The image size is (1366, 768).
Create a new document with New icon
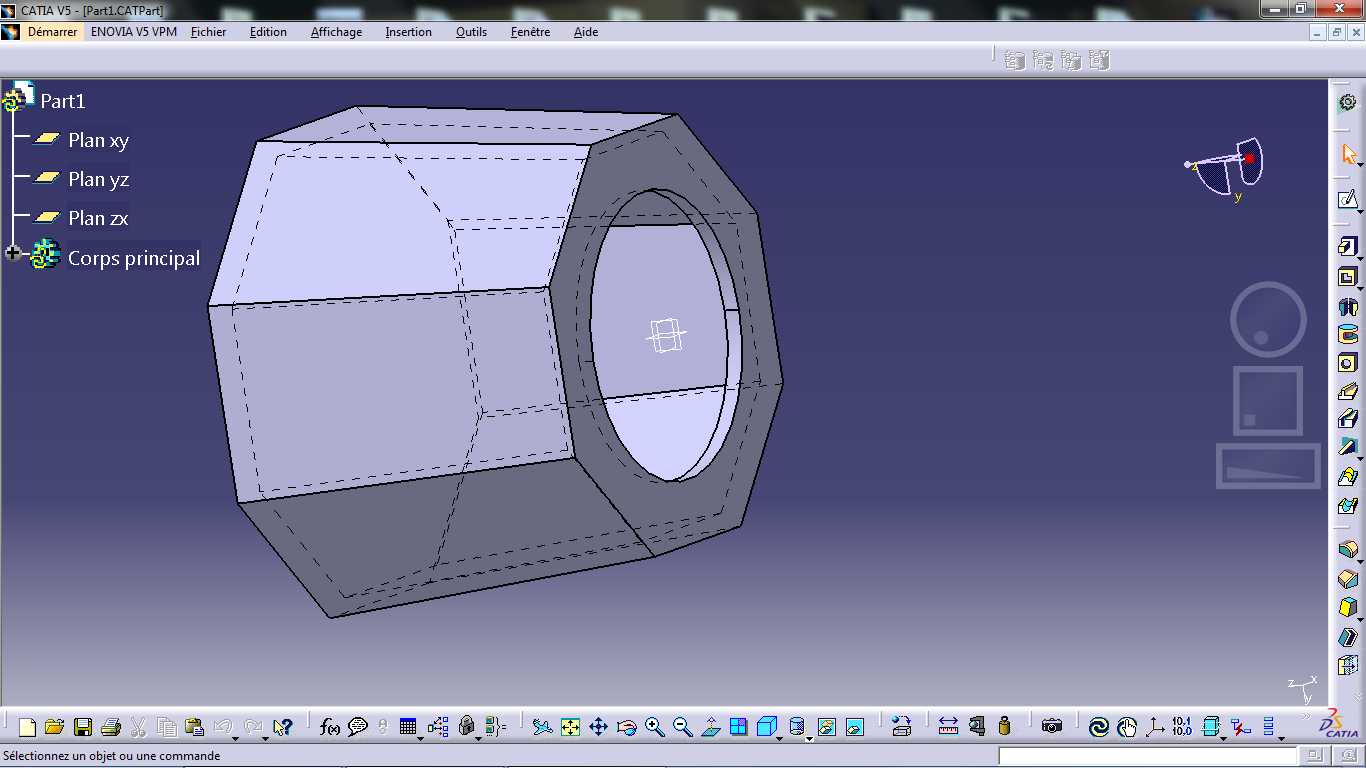[27, 727]
